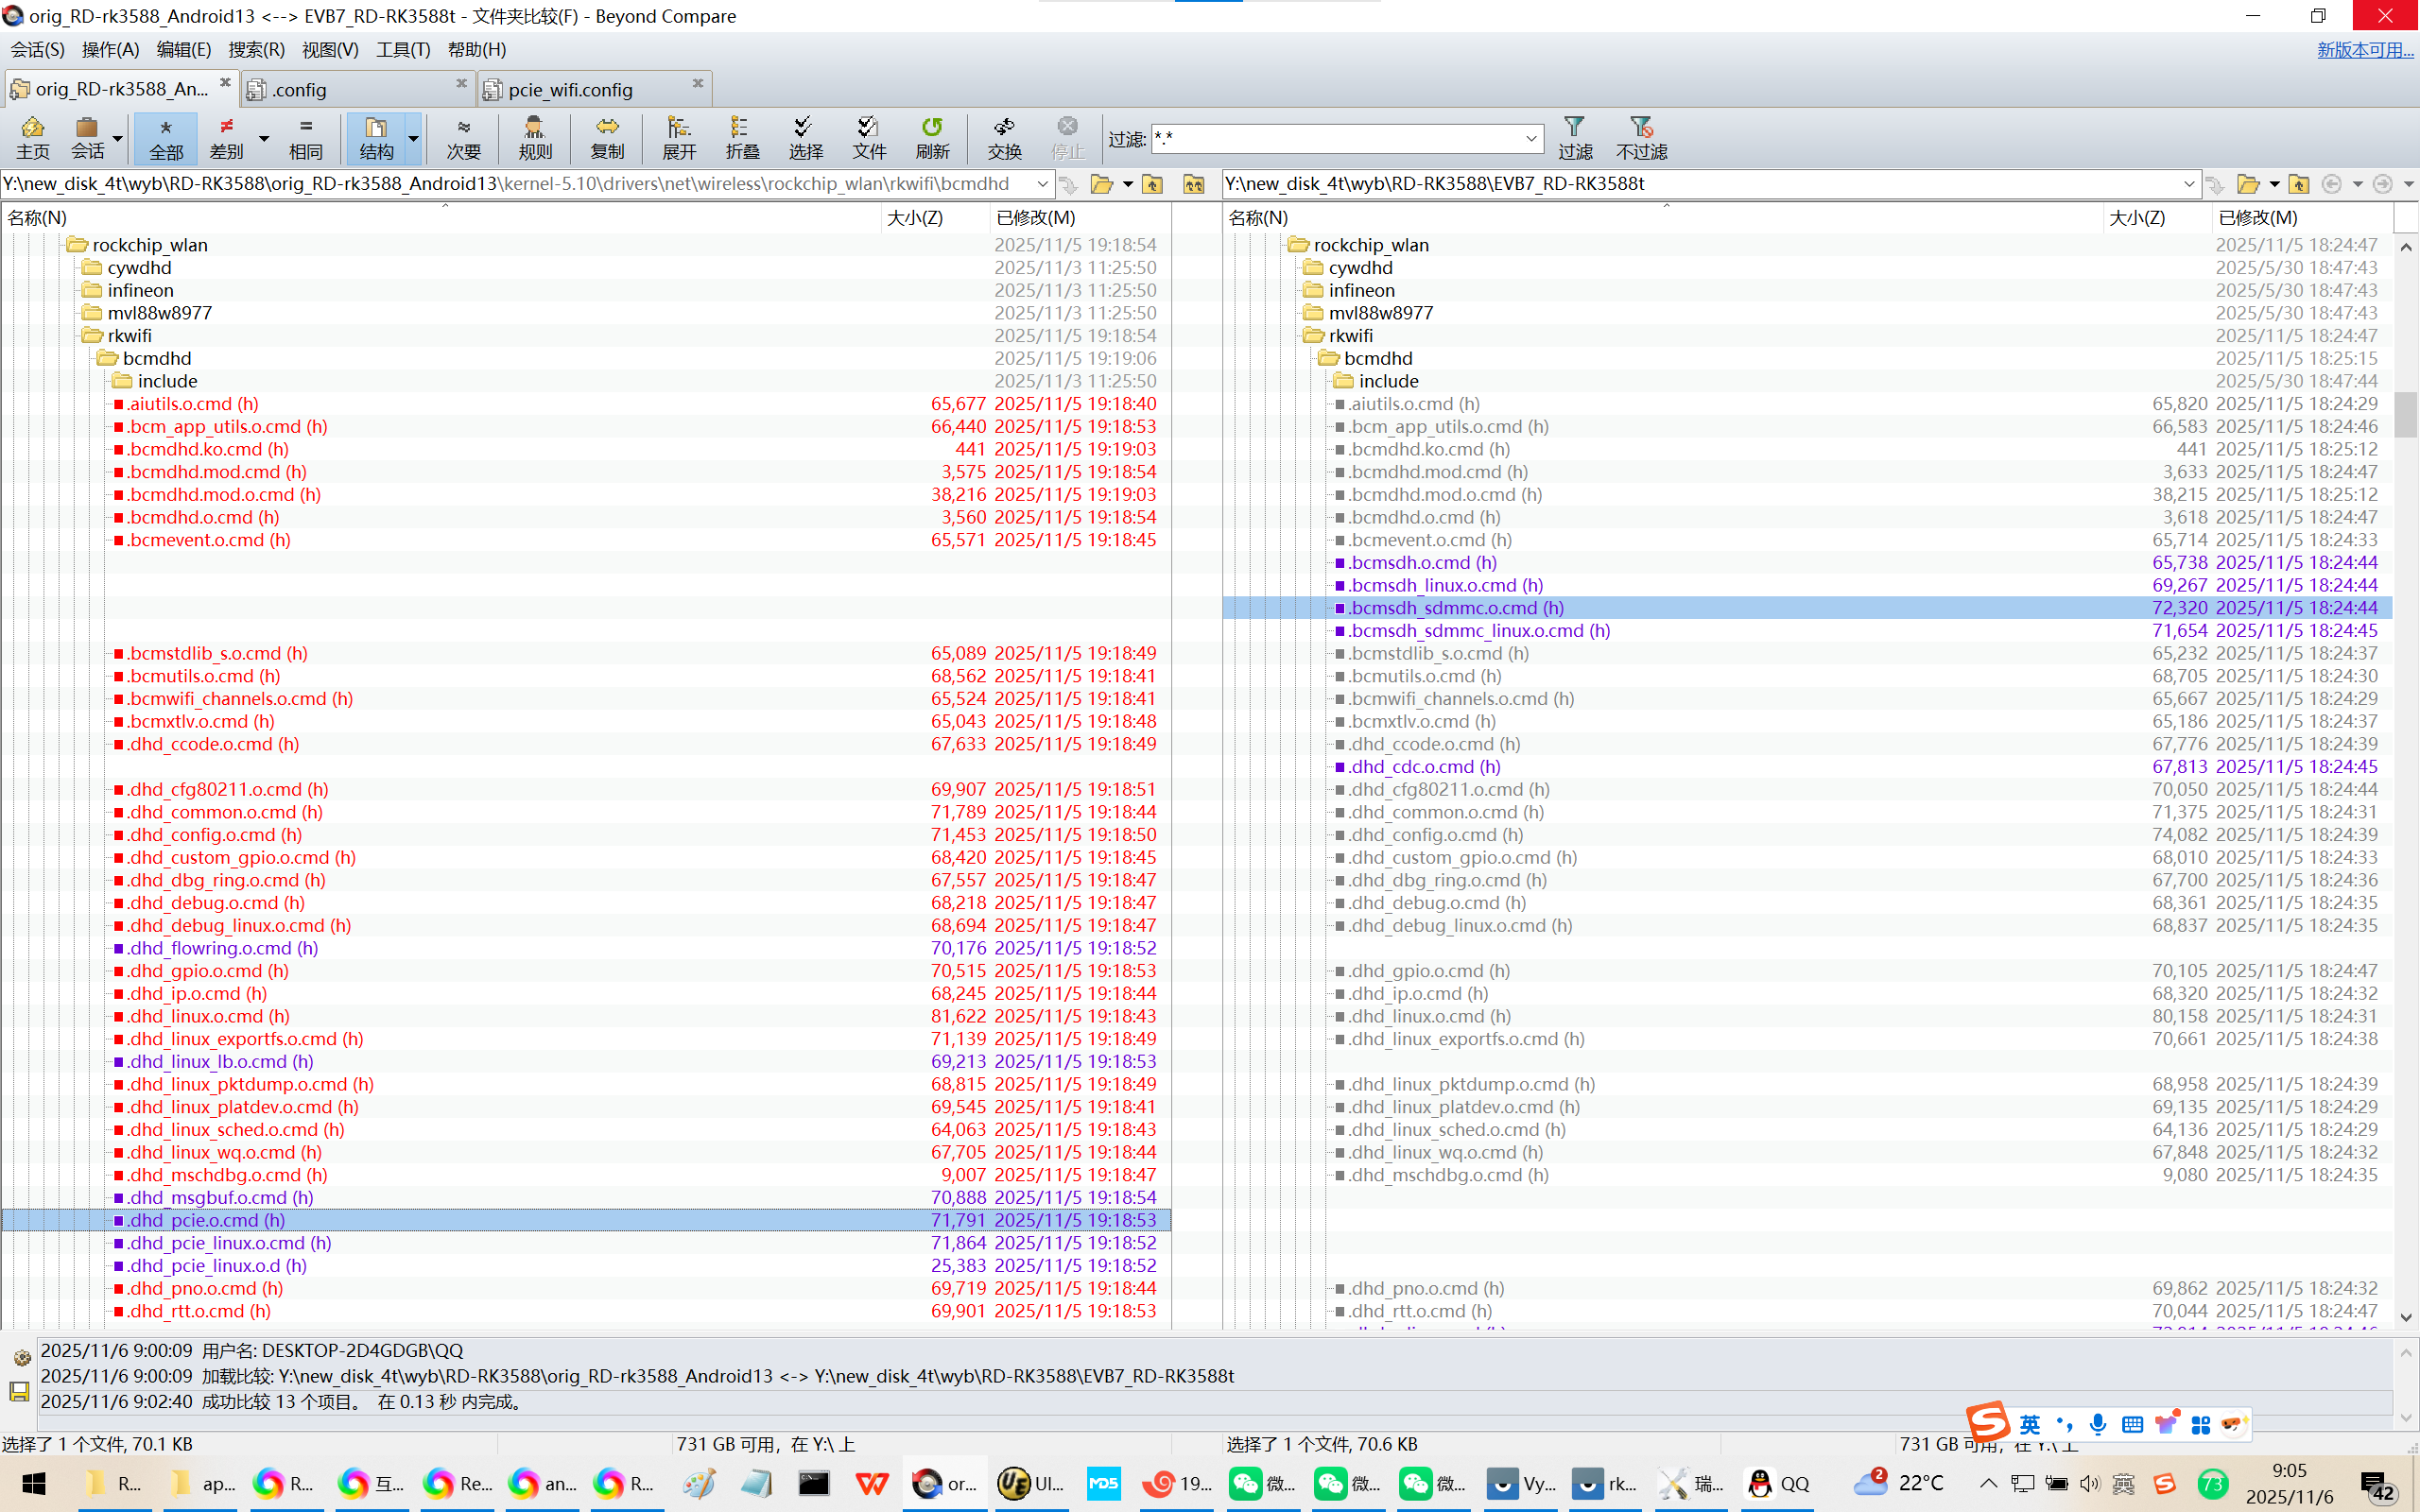Screen dimensions: 2420x1512
Task: Toggle the Show Differences (差别) filter
Action: click(x=227, y=137)
